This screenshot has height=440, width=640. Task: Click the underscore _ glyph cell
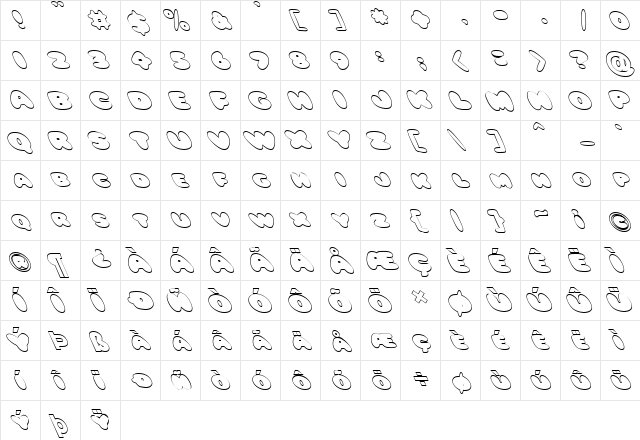coord(580,140)
